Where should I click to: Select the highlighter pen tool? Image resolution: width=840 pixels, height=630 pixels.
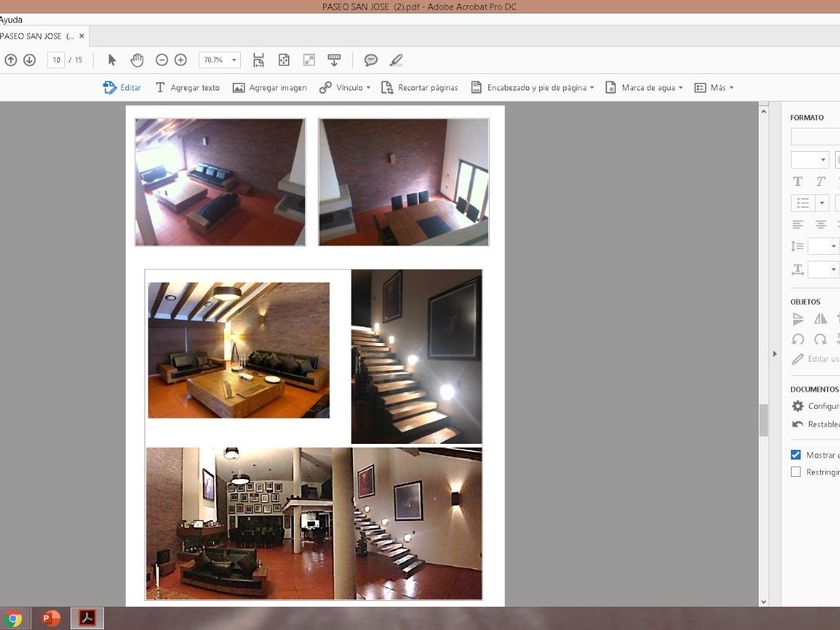tap(396, 60)
